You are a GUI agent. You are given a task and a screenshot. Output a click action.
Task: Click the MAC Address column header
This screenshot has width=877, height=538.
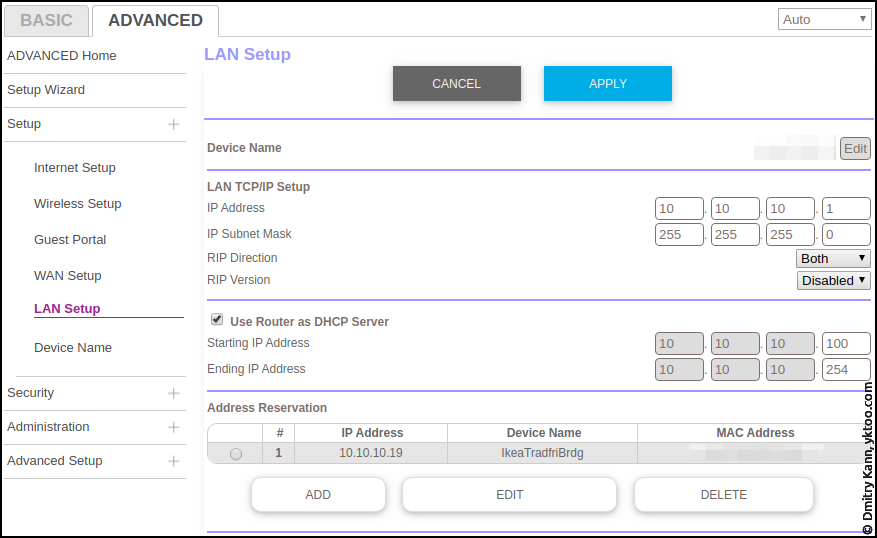click(x=755, y=433)
